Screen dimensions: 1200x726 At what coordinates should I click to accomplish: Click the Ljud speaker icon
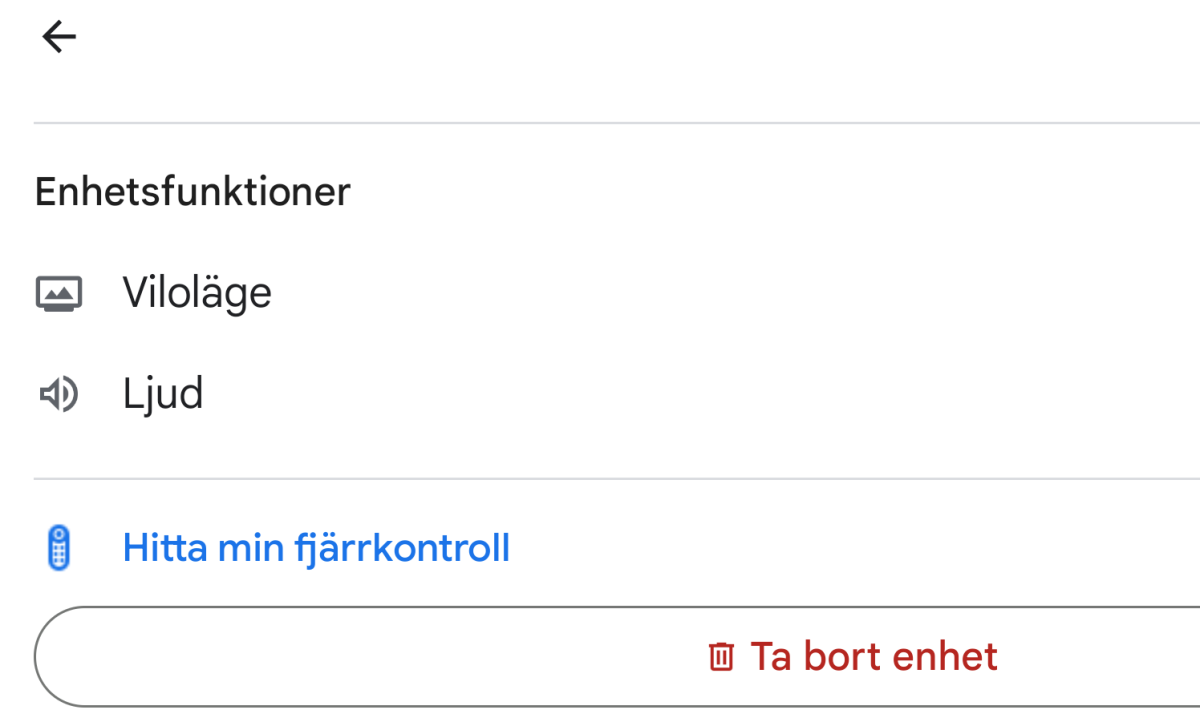59,396
